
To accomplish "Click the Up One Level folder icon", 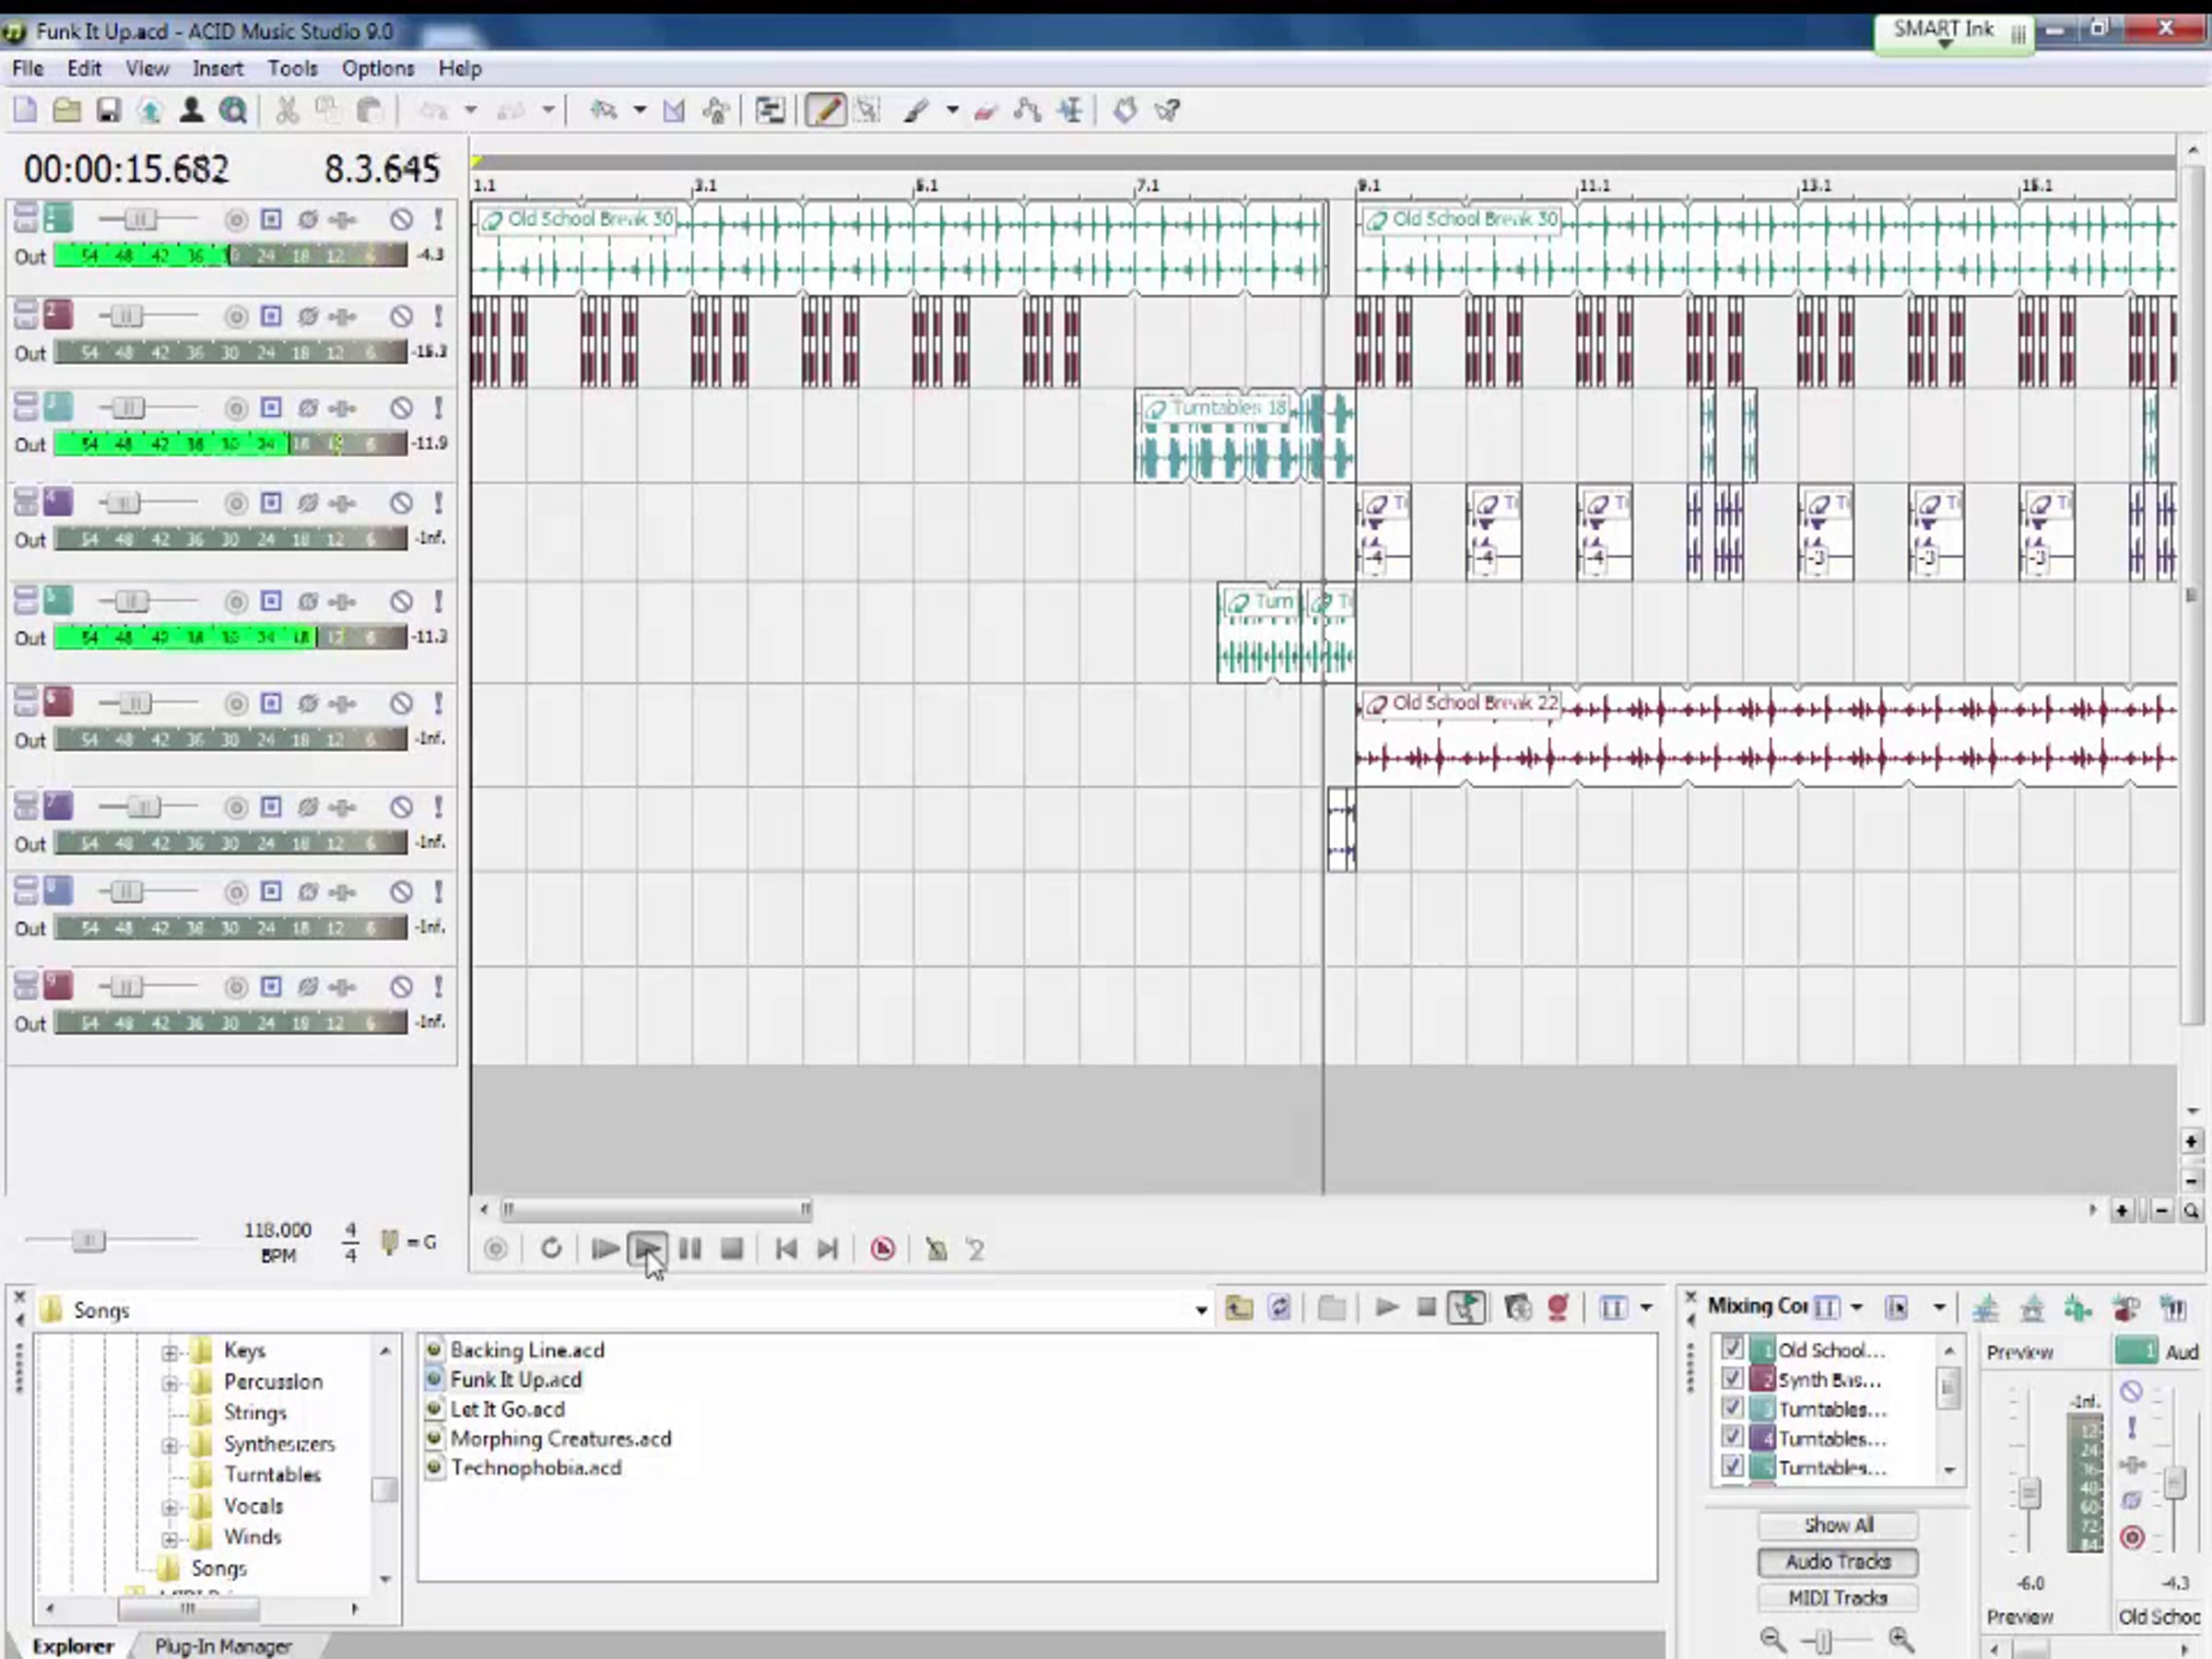I will [1239, 1308].
